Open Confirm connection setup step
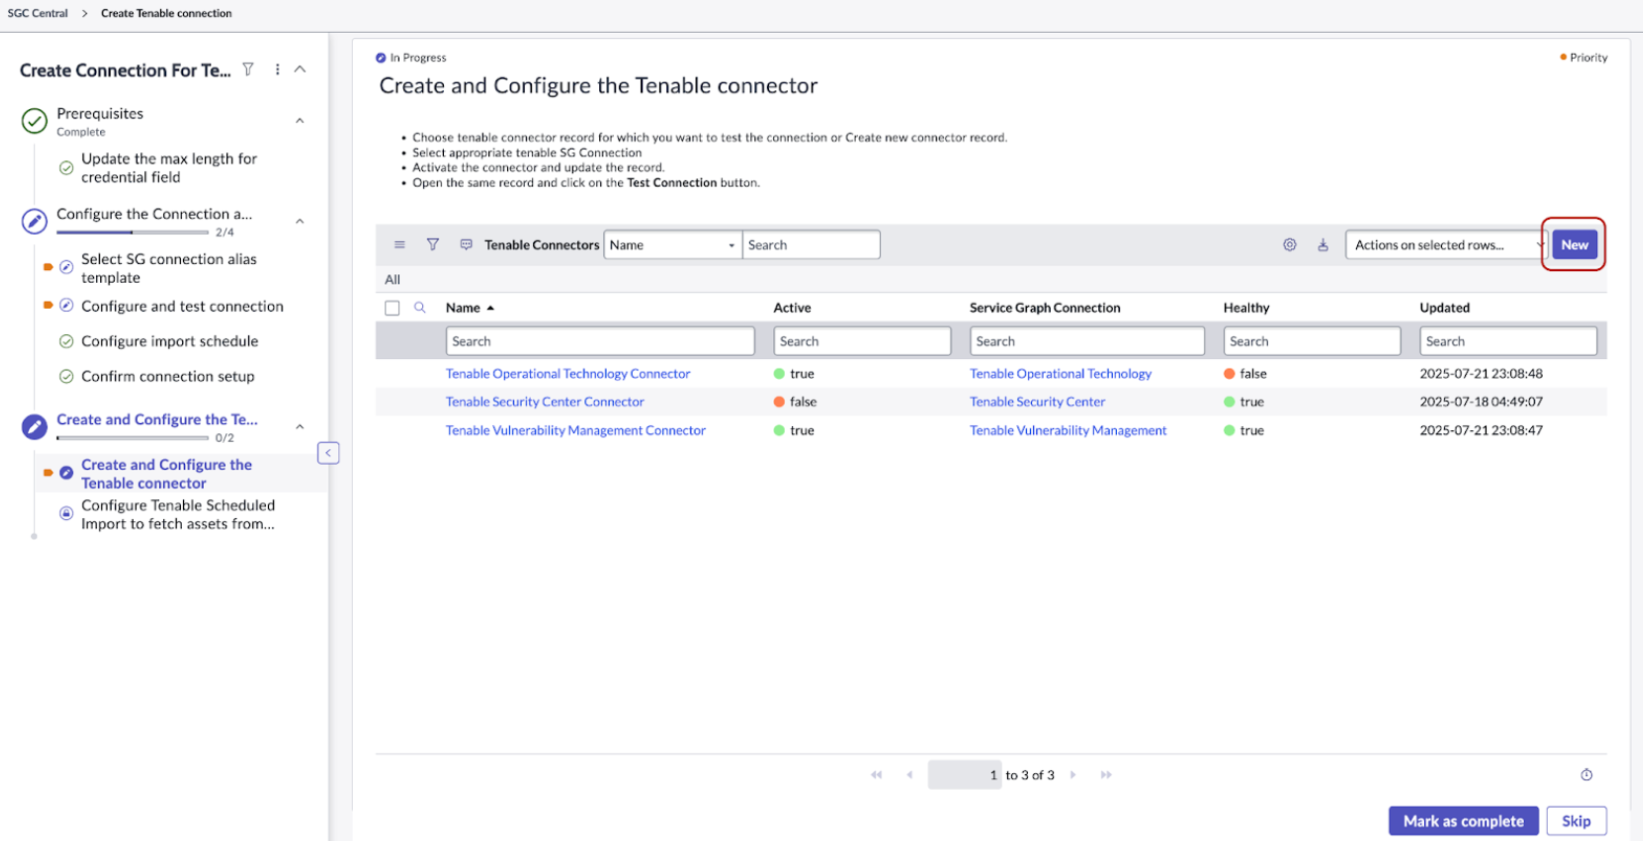The width and height of the screenshot is (1643, 841). pos(168,376)
